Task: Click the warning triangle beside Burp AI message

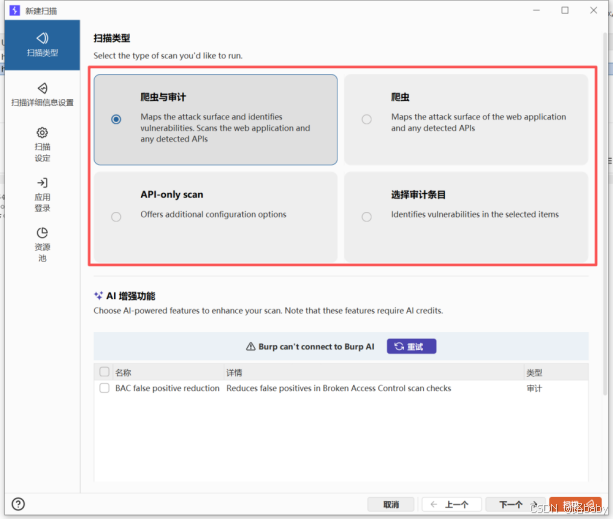Action: point(251,347)
